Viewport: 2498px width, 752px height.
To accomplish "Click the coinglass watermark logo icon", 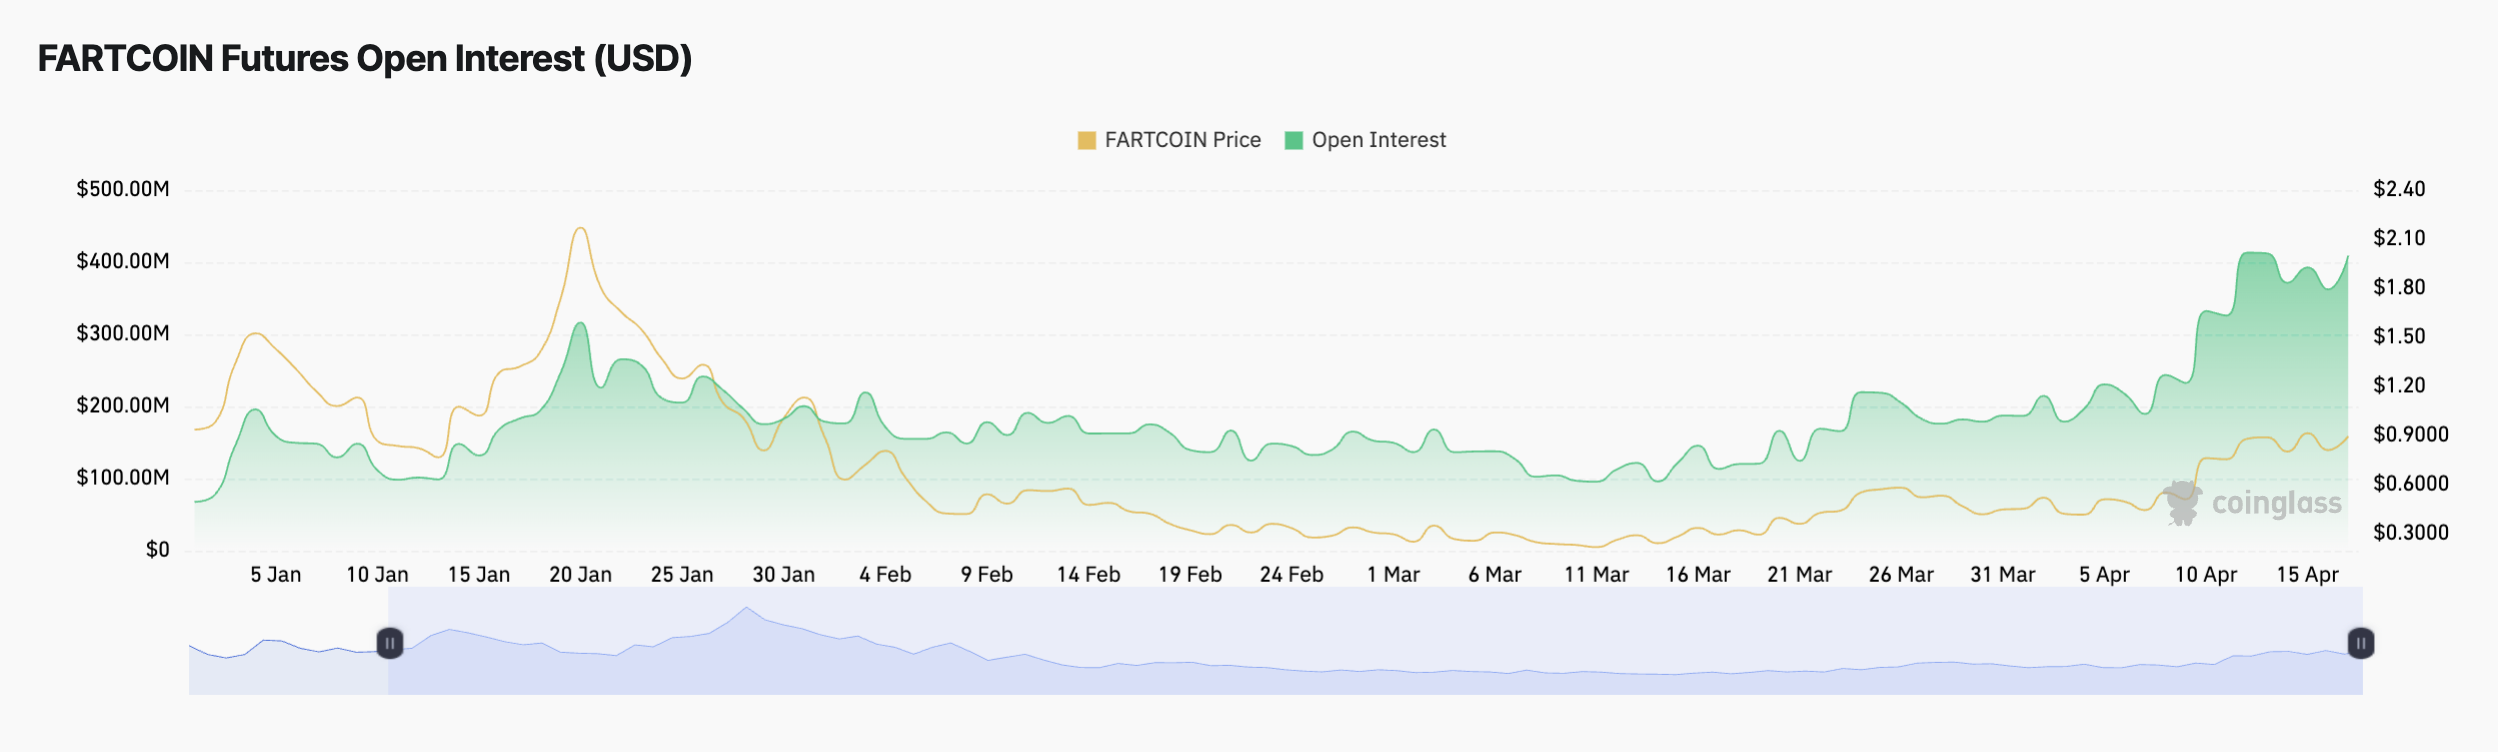I will click(2182, 503).
